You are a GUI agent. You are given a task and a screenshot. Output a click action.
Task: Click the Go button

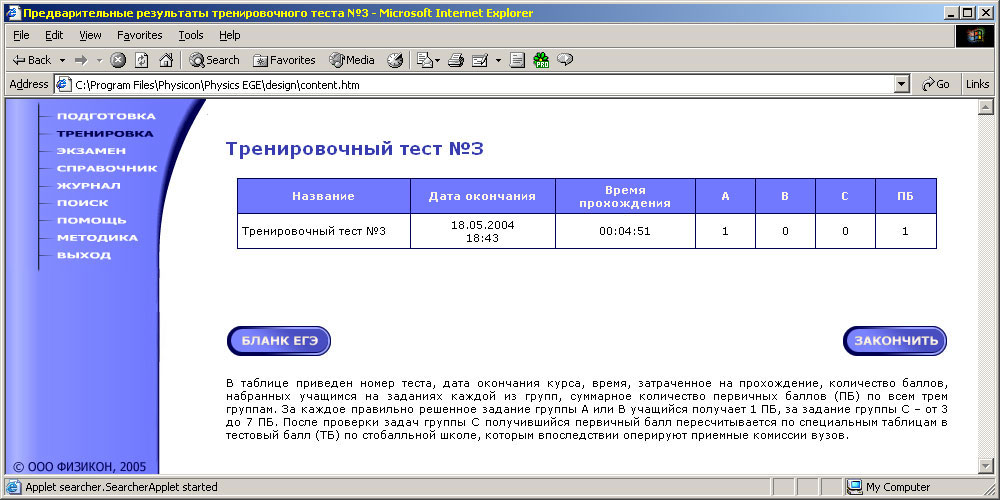[936, 84]
